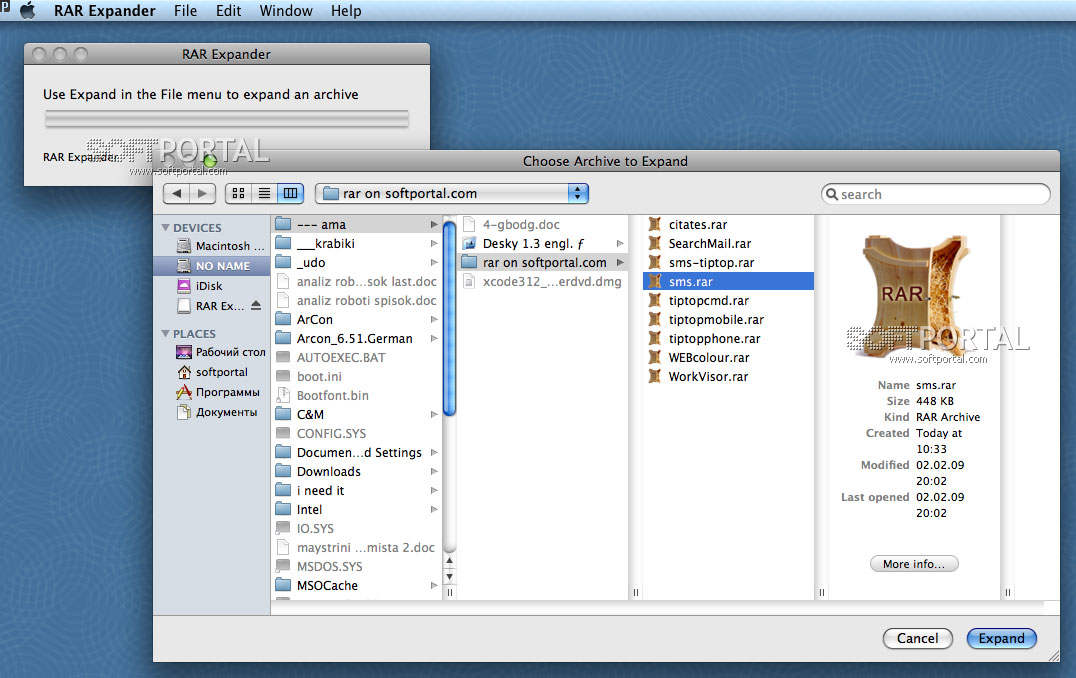The image size is (1076, 678).
Task: Select the '--- ama' folder
Action: (357, 224)
